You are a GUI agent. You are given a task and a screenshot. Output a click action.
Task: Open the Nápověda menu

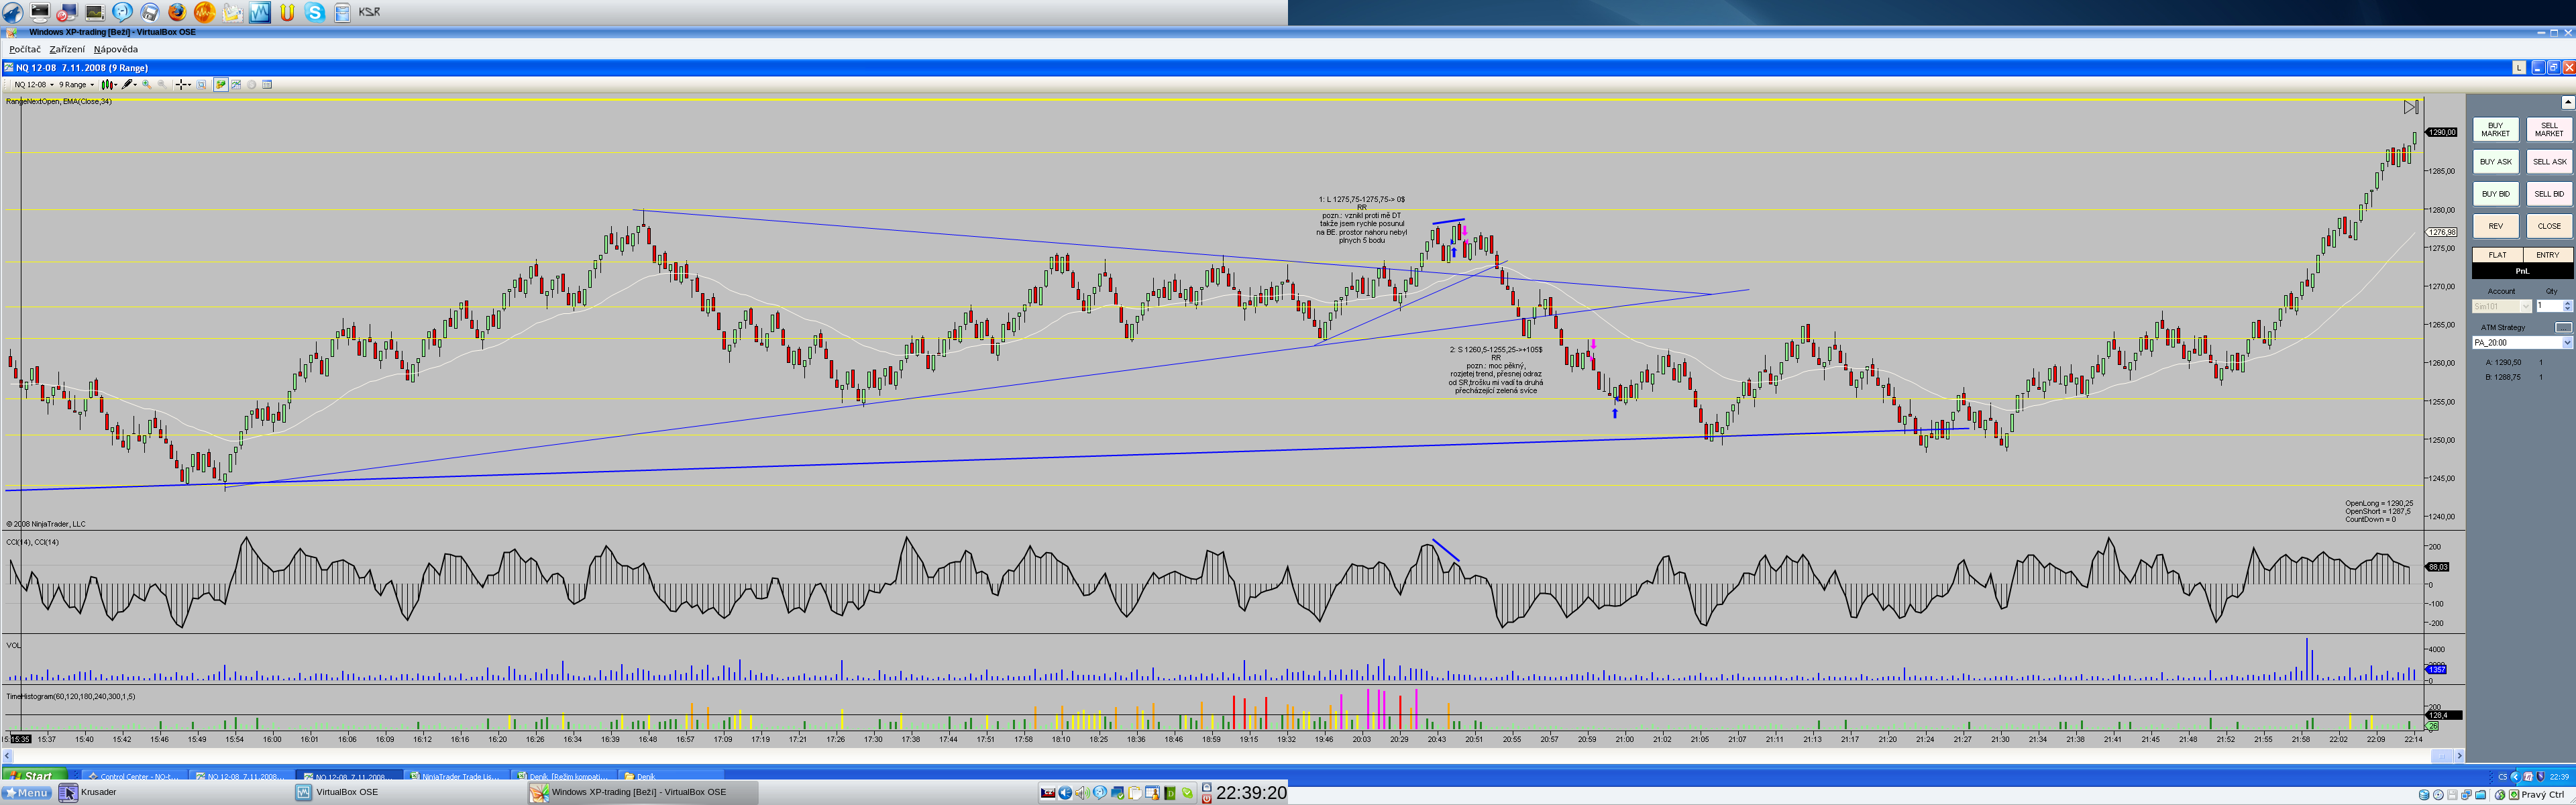(116, 49)
